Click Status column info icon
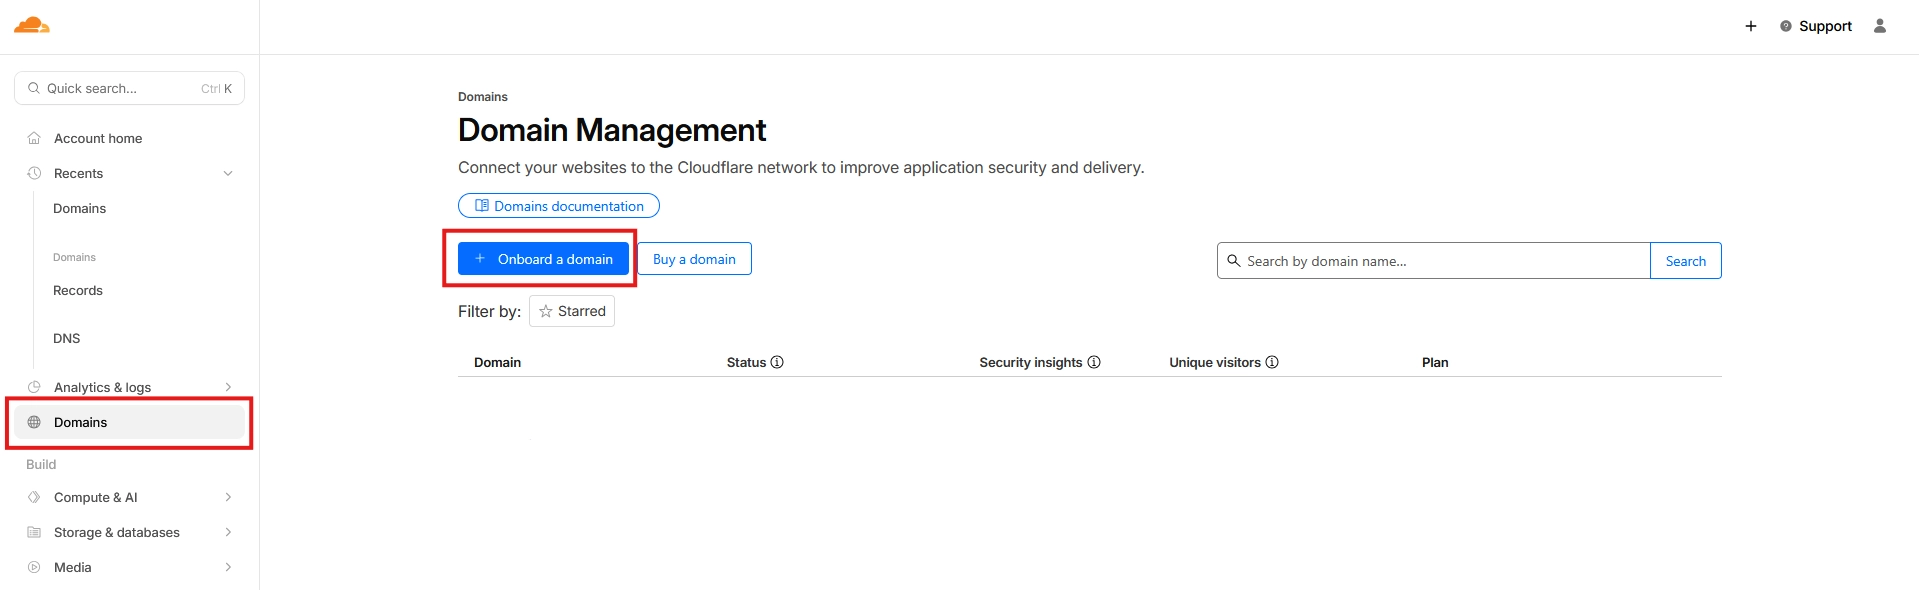 pos(777,362)
